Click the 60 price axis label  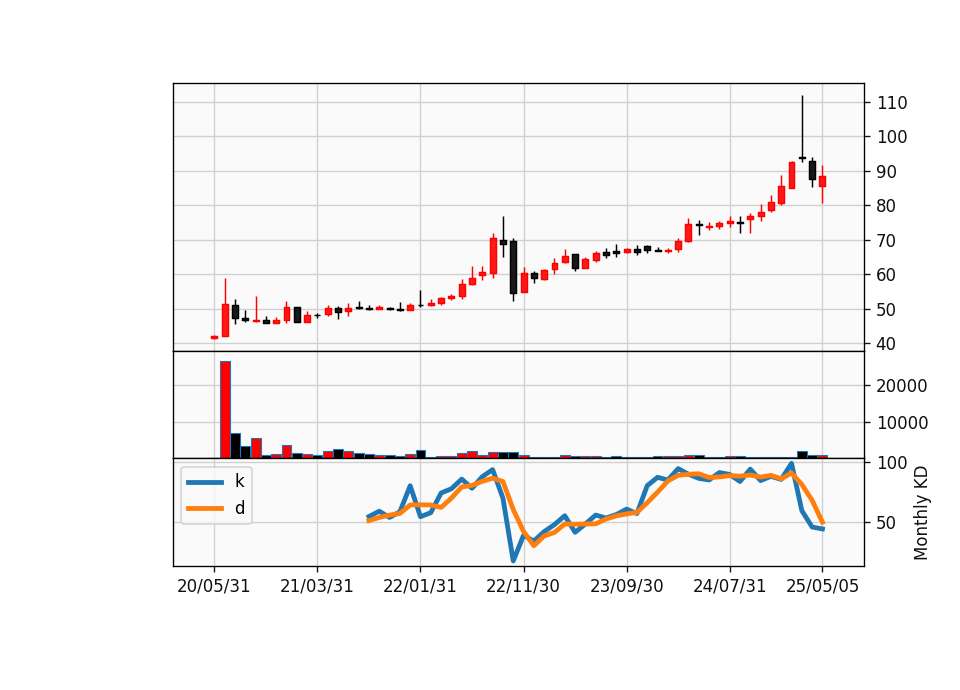[x=887, y=275]
